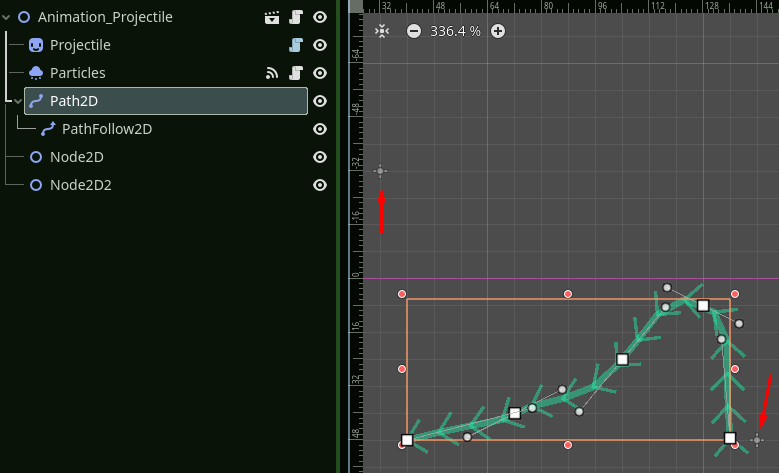Select the PathFollow2D tree node
The width and height of the screenshot is (779, 473).
(x=106, y=129)
